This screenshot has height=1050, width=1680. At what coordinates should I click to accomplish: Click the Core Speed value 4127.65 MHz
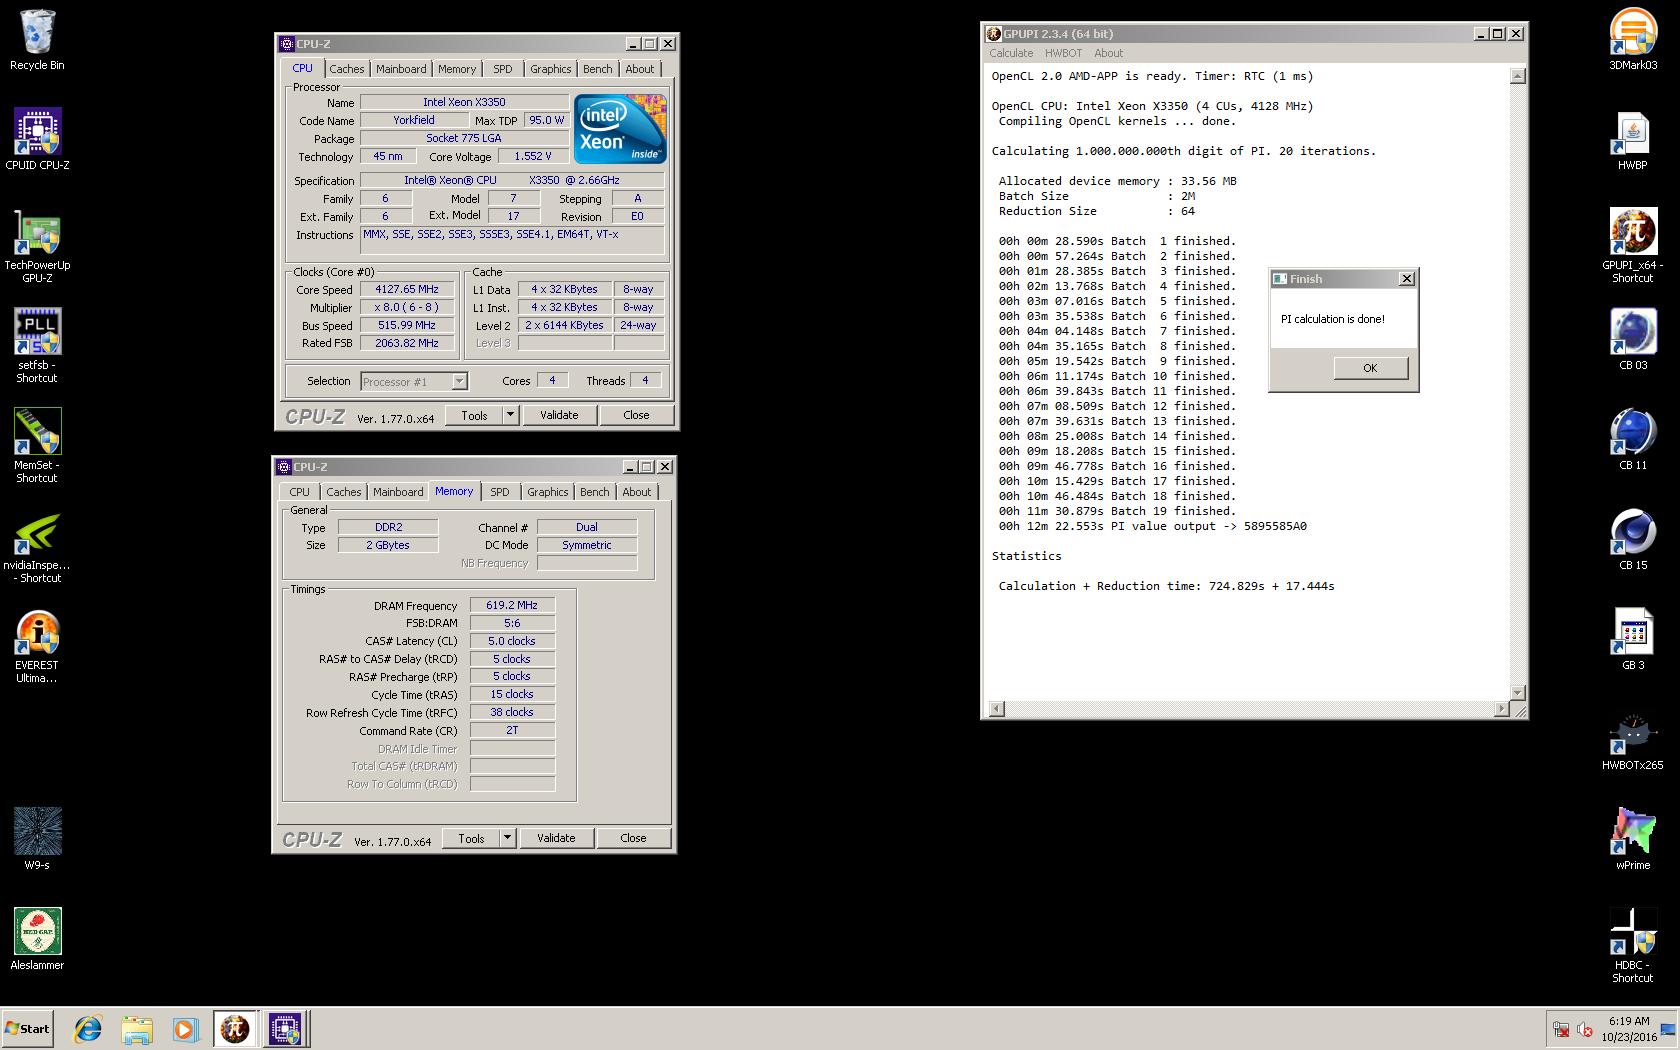pos(407,289)
